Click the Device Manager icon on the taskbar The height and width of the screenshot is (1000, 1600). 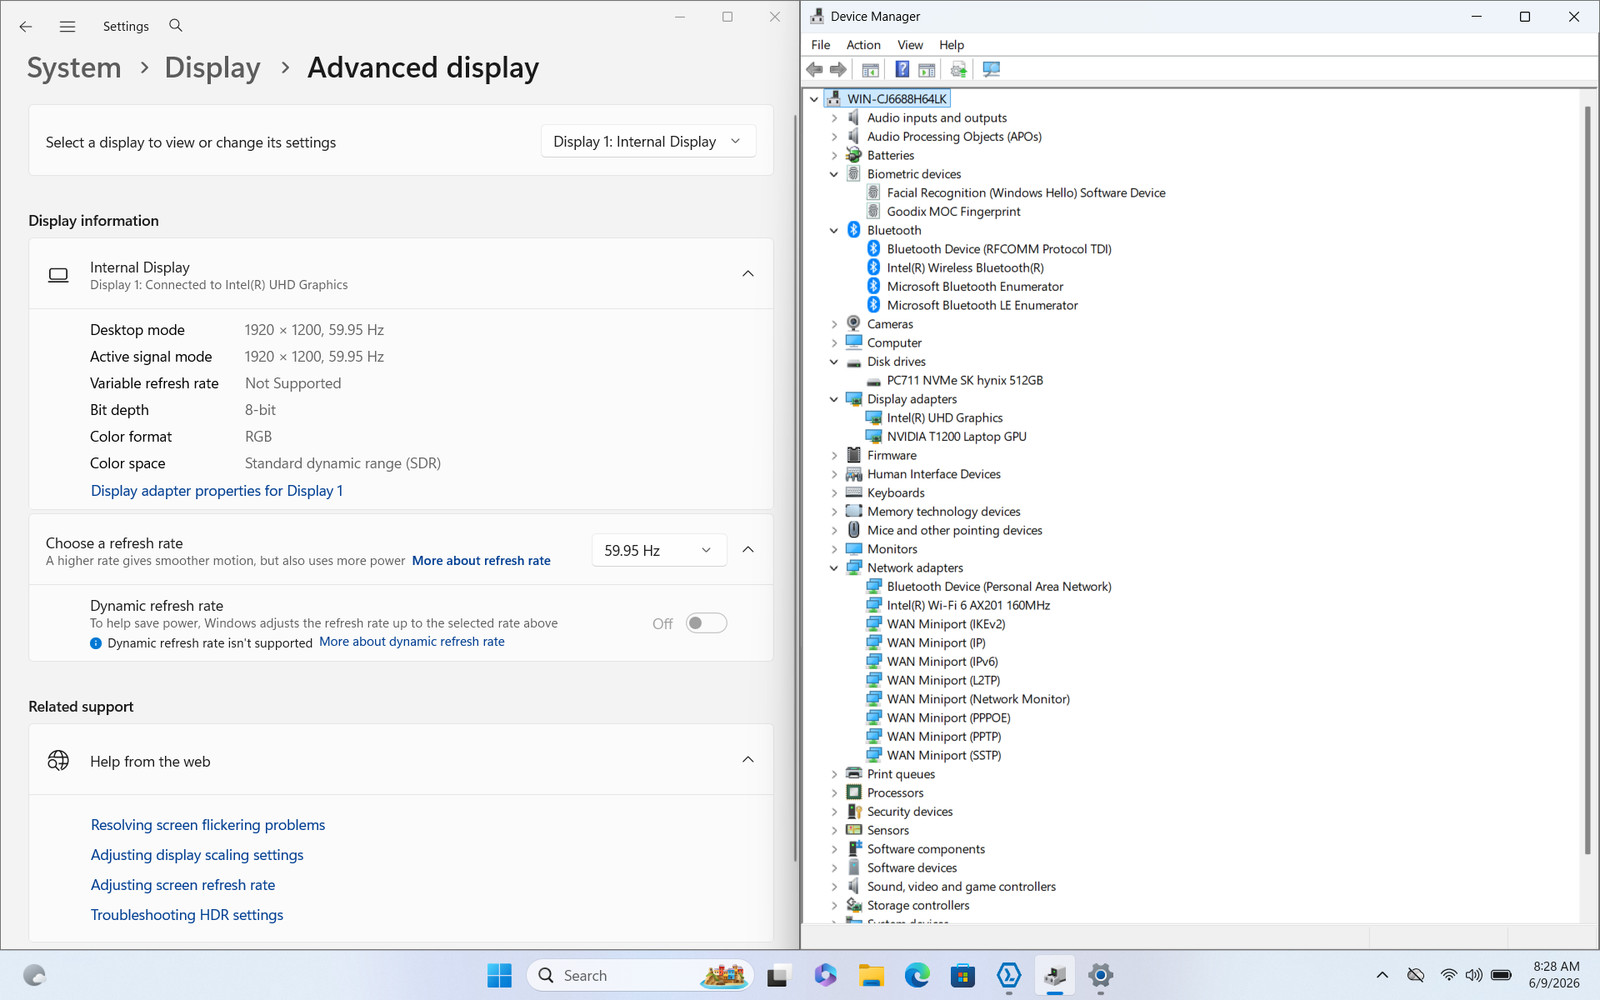click(x=1055, y=975)
